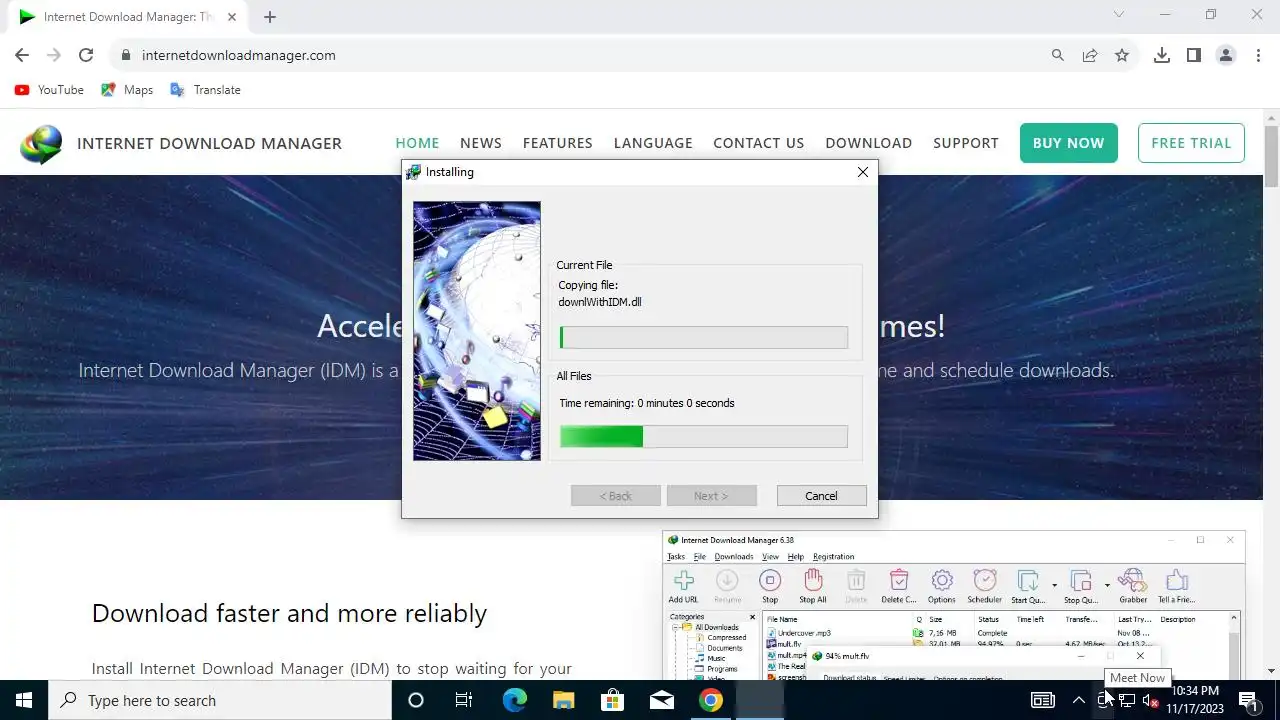This screenshot has width=1280, height=720.
Task: Go back in Chrome
Action: (x=22, y=55)
